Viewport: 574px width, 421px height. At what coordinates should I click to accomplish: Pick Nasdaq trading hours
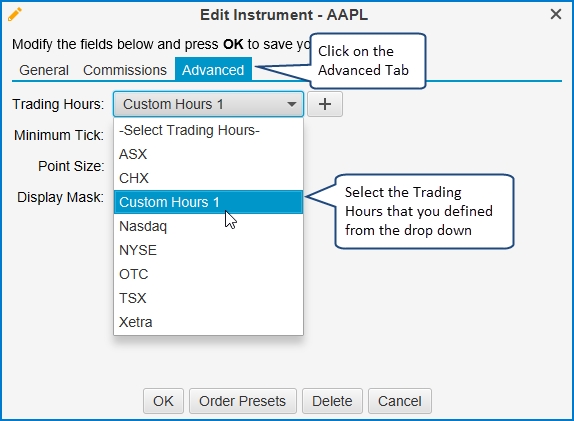pyautogui.click(x=208, y=226)
